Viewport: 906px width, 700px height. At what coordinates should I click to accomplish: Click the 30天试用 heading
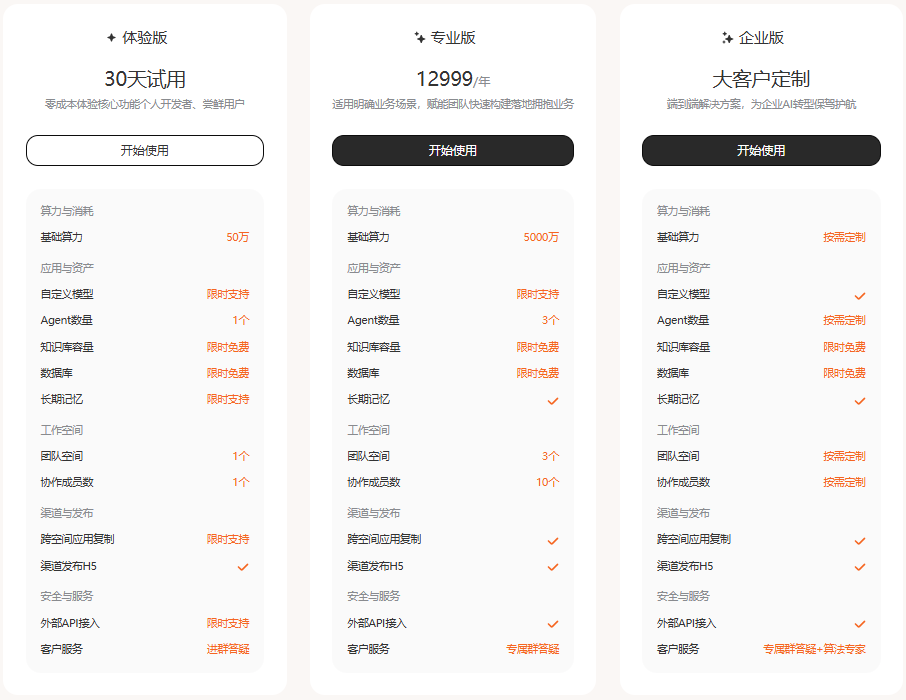click(145, 79)
